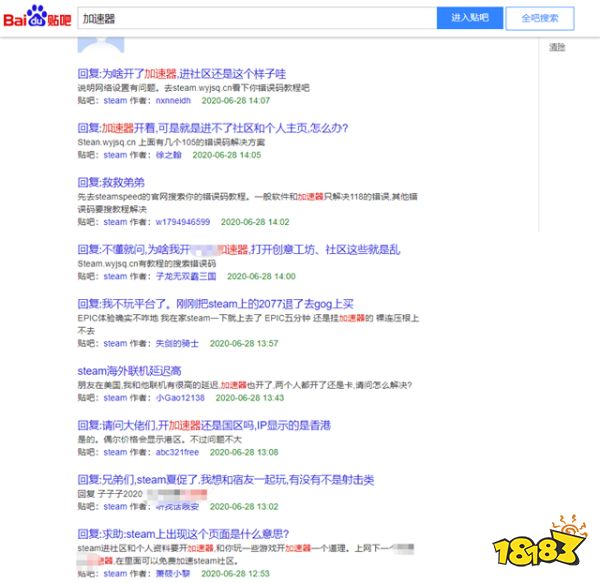
Task: Click snippet starting 先去steamspeed的官网
Action: click(247, 202)
